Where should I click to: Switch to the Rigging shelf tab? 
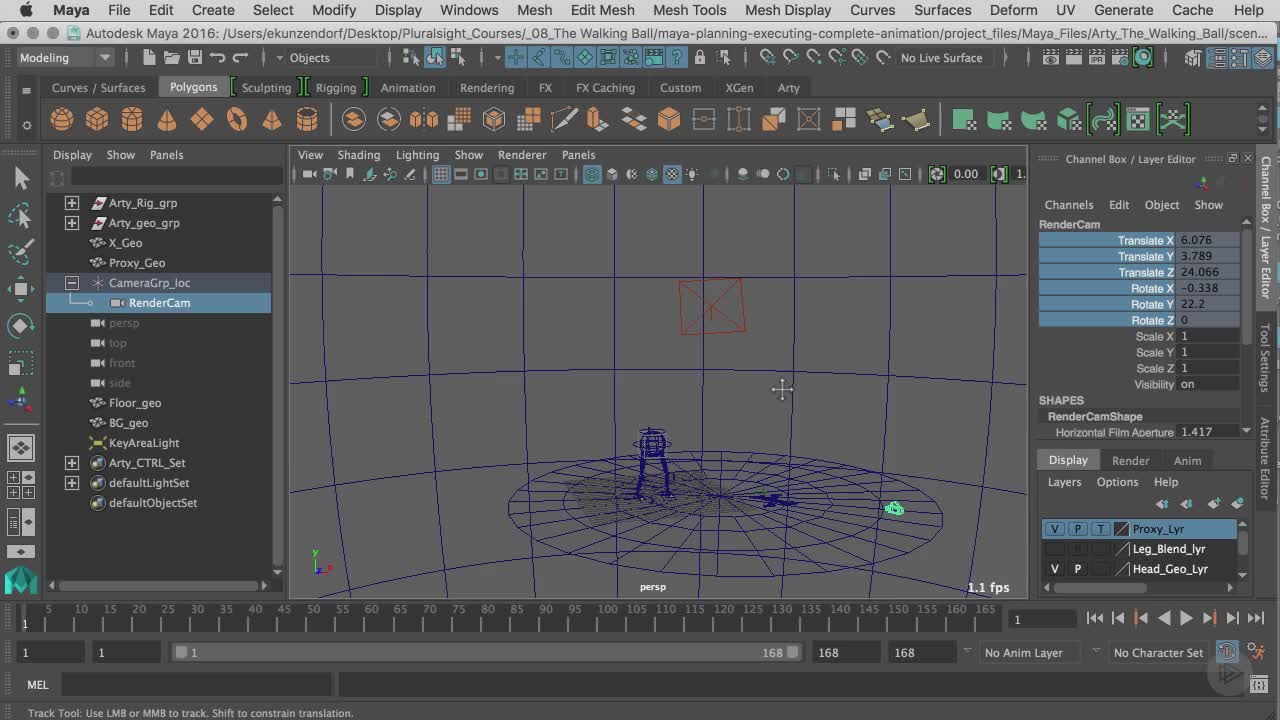336,88
